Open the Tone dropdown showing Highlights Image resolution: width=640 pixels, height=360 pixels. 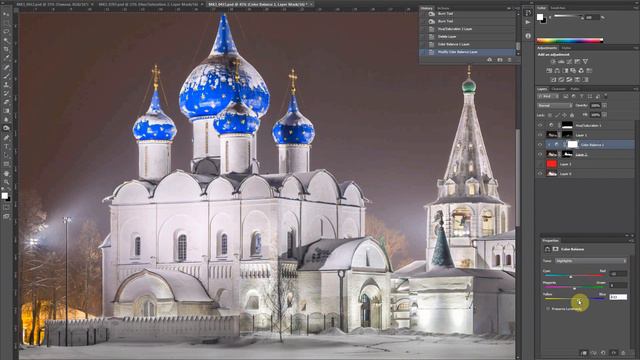coord(591,260)
